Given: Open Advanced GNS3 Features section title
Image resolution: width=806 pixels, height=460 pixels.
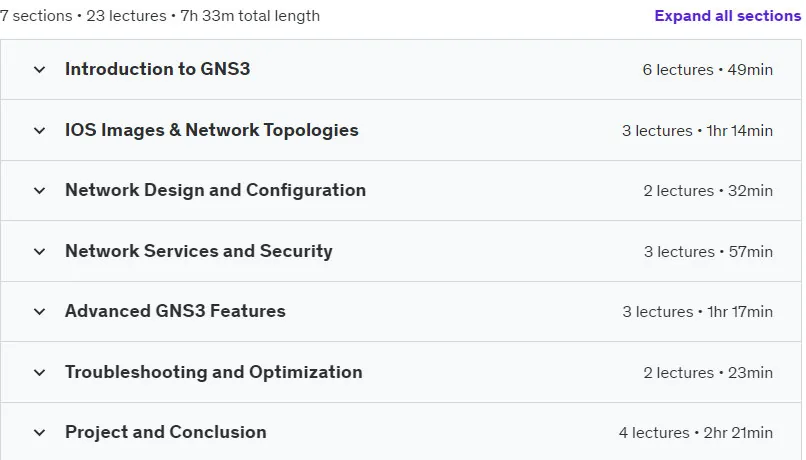Looking at the screenshot, I should [175, 311].
